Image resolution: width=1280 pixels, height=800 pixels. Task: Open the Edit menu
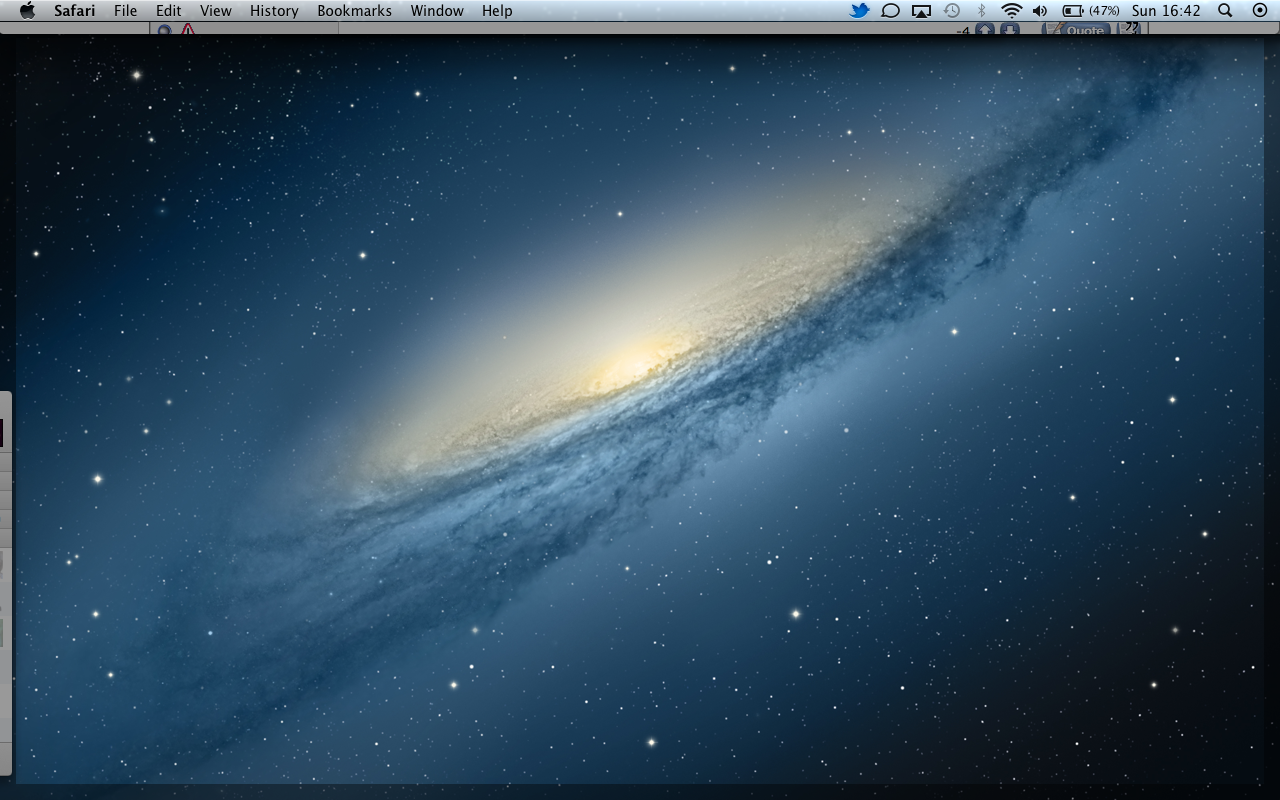click(x=168, y=11)
